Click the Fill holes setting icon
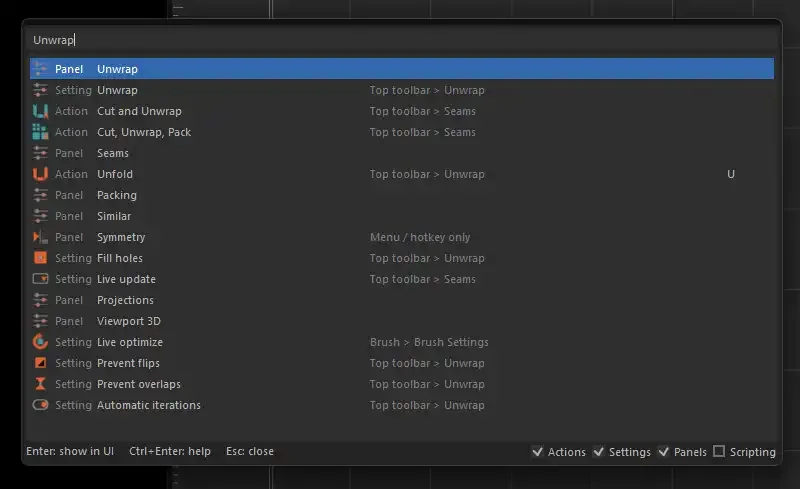Image resolution: width=800 pixels, height=489 pixels. [40, 258]
